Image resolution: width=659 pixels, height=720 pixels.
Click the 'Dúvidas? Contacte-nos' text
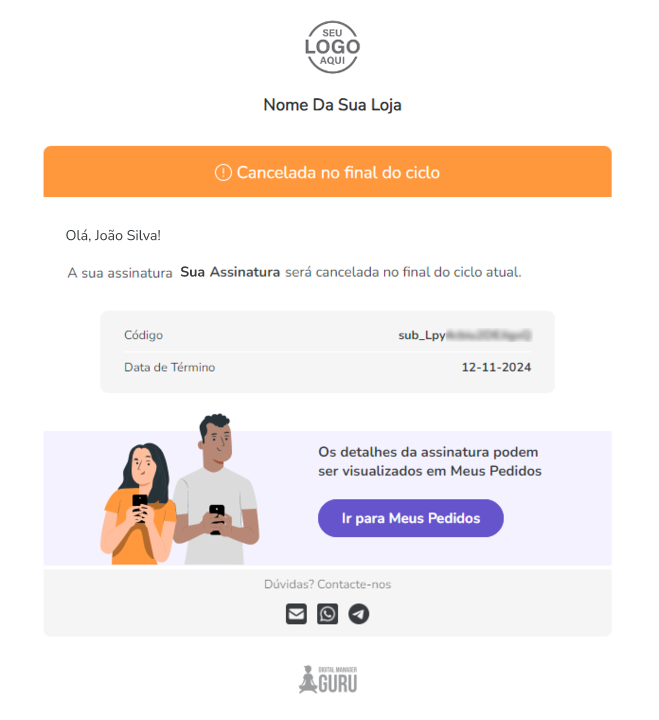328,584
